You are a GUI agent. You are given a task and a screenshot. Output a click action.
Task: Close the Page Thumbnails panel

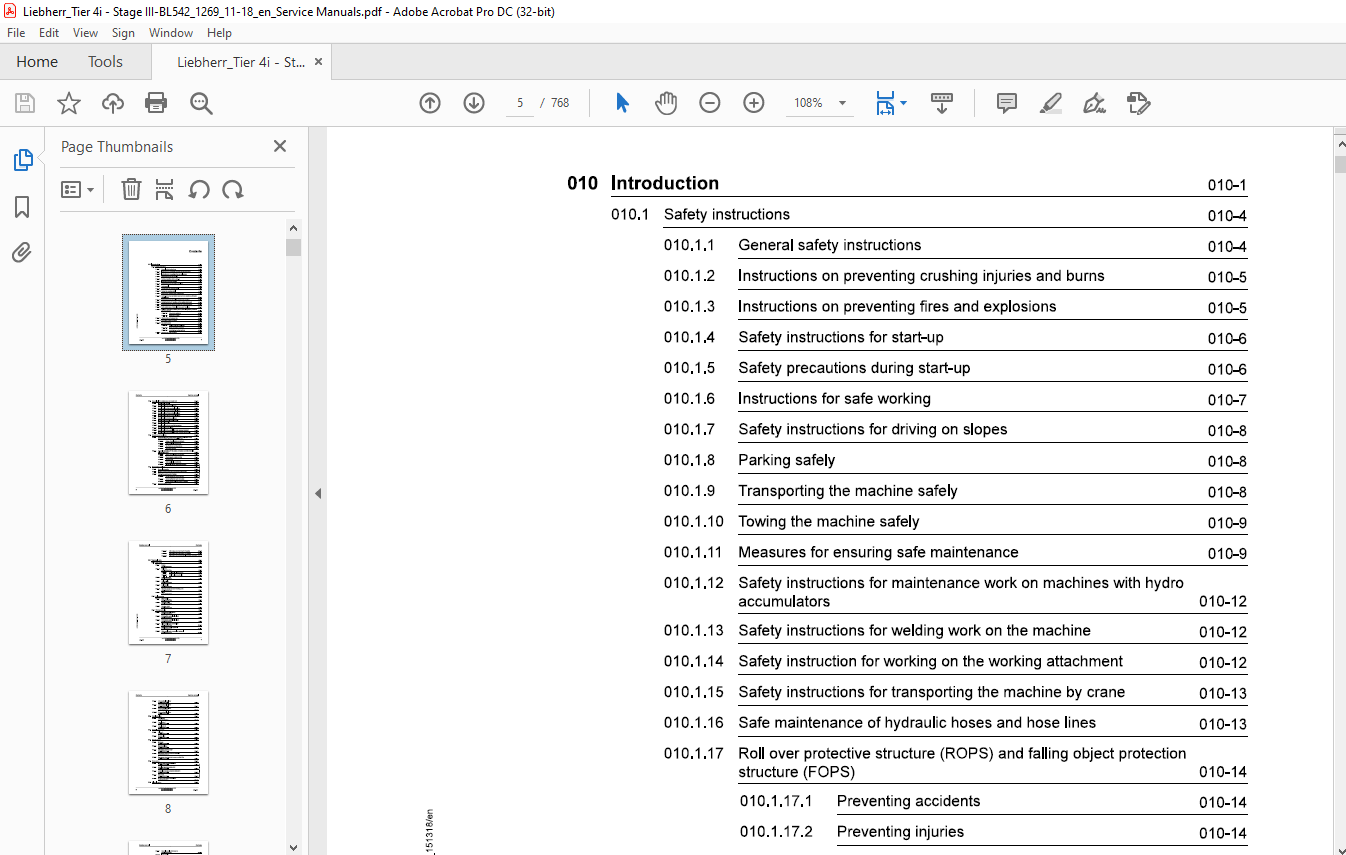pos(280,146)
